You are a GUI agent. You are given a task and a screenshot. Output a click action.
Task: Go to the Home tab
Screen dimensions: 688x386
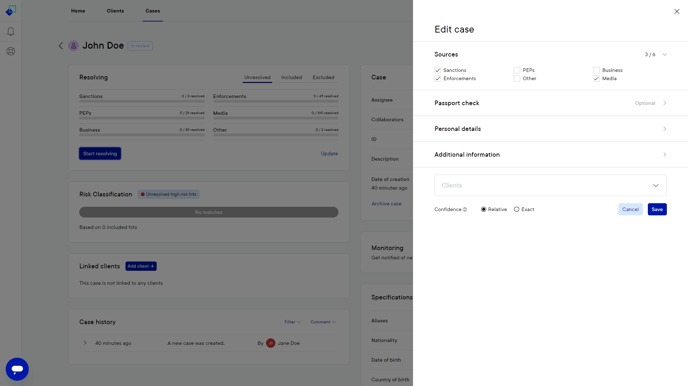[78, 11]
